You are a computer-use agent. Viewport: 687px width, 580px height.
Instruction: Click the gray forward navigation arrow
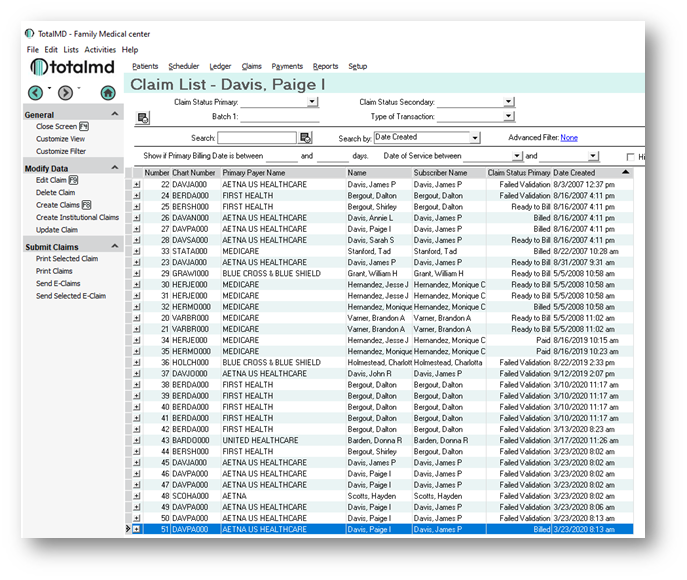66,93
